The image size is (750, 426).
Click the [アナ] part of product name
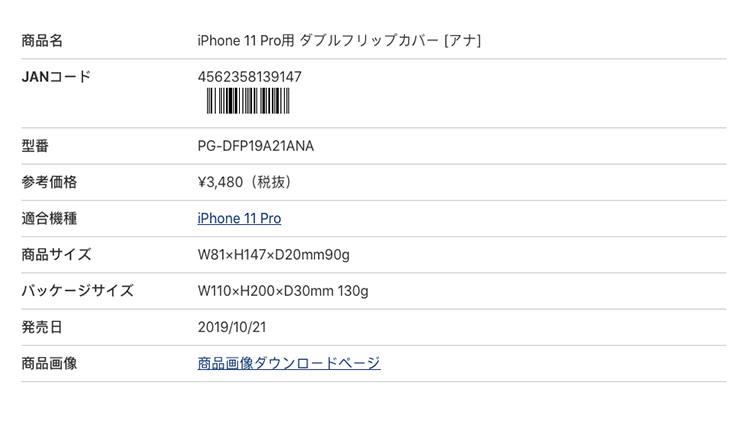[463, 41]
